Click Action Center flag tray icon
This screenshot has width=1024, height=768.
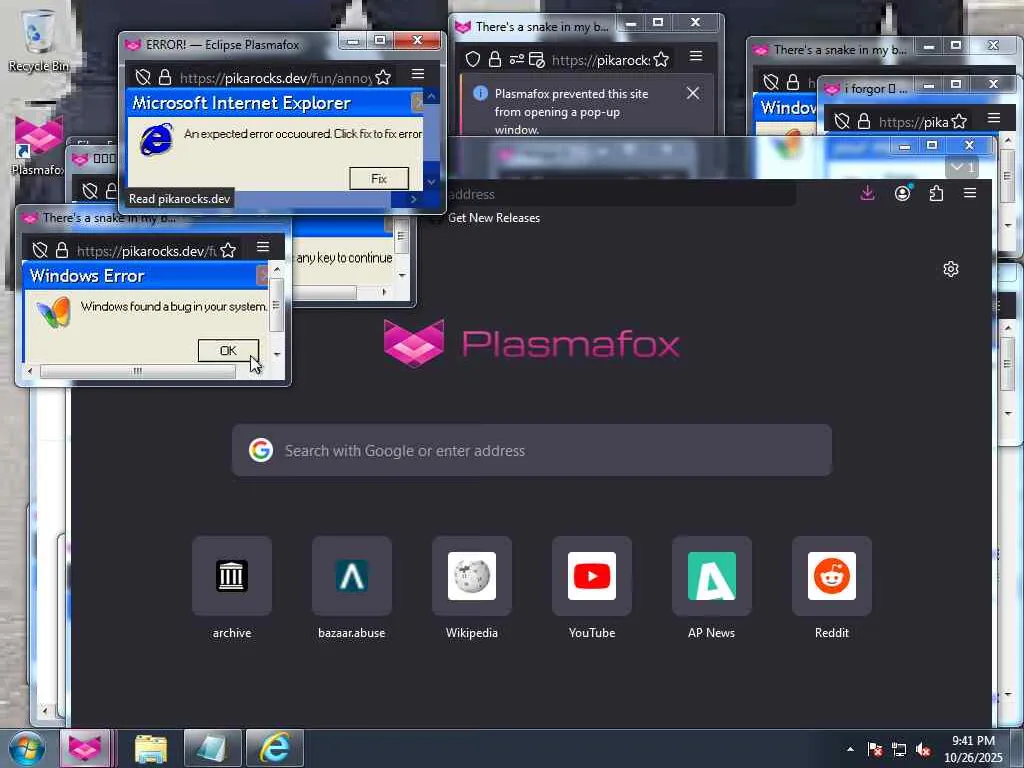pos(875,750)
